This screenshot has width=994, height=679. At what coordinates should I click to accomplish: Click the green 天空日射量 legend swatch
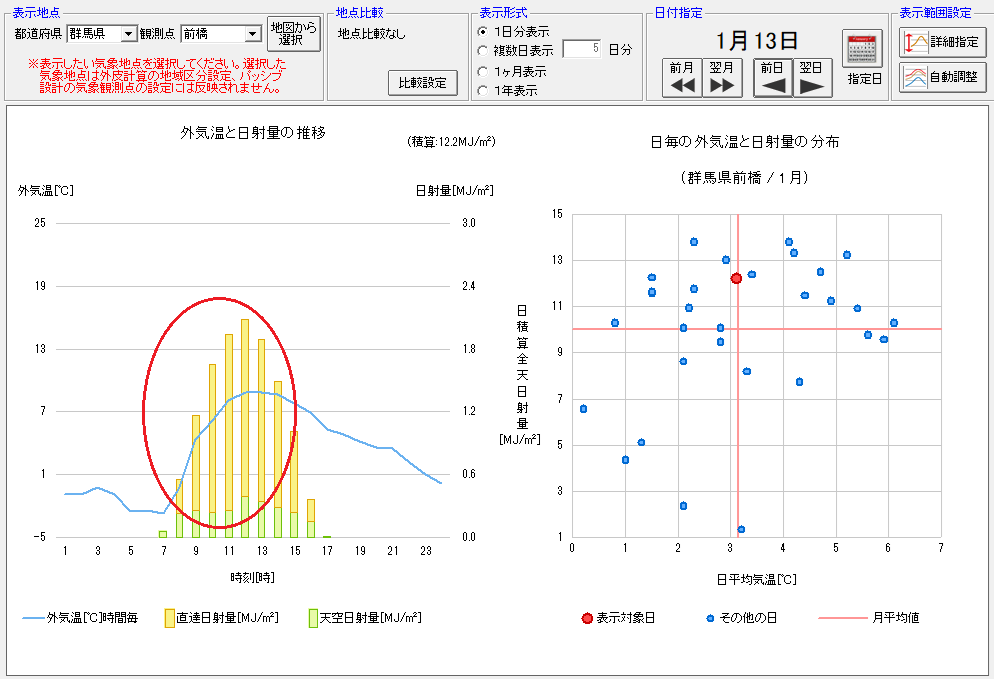pyautogui.click(x=312, y=618)
